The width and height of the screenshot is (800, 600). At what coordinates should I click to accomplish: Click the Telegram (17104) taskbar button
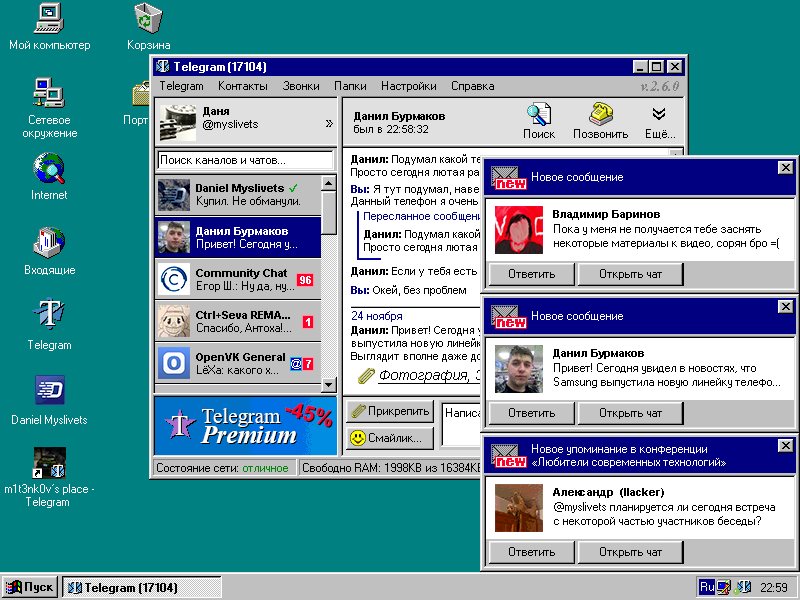point(142,587)
